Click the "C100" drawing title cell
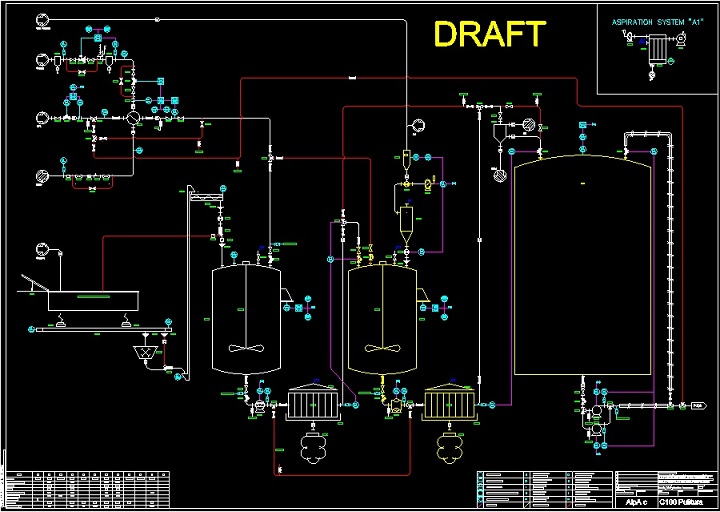The image size is (720, 512). (686, 502)
